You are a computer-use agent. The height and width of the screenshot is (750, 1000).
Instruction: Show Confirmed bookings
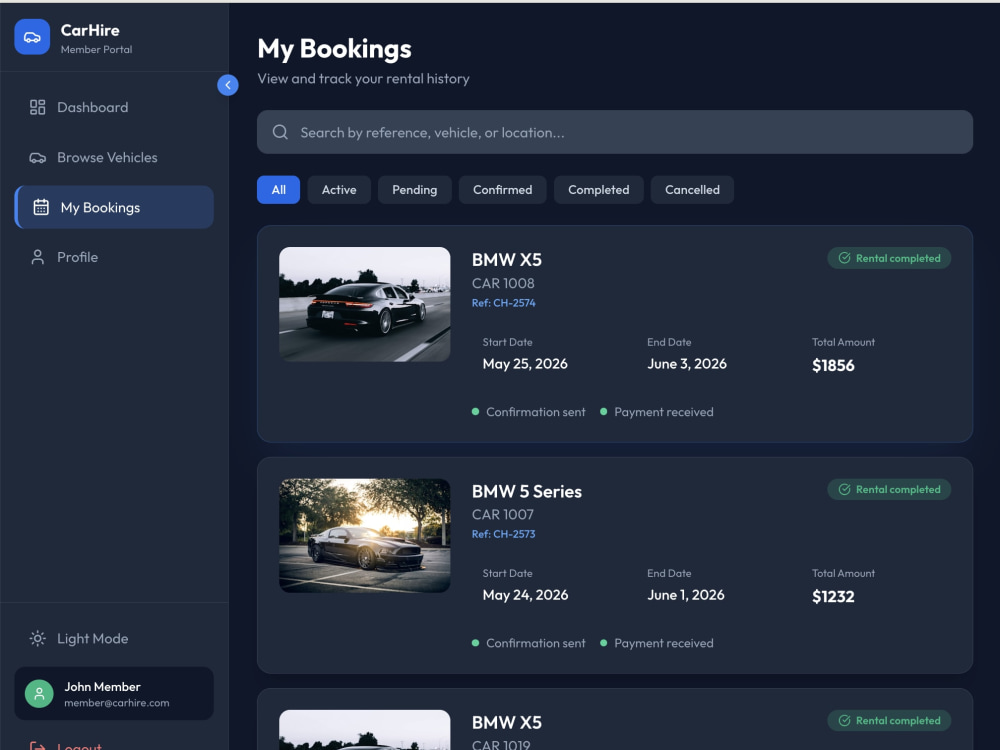coord(503,190)
